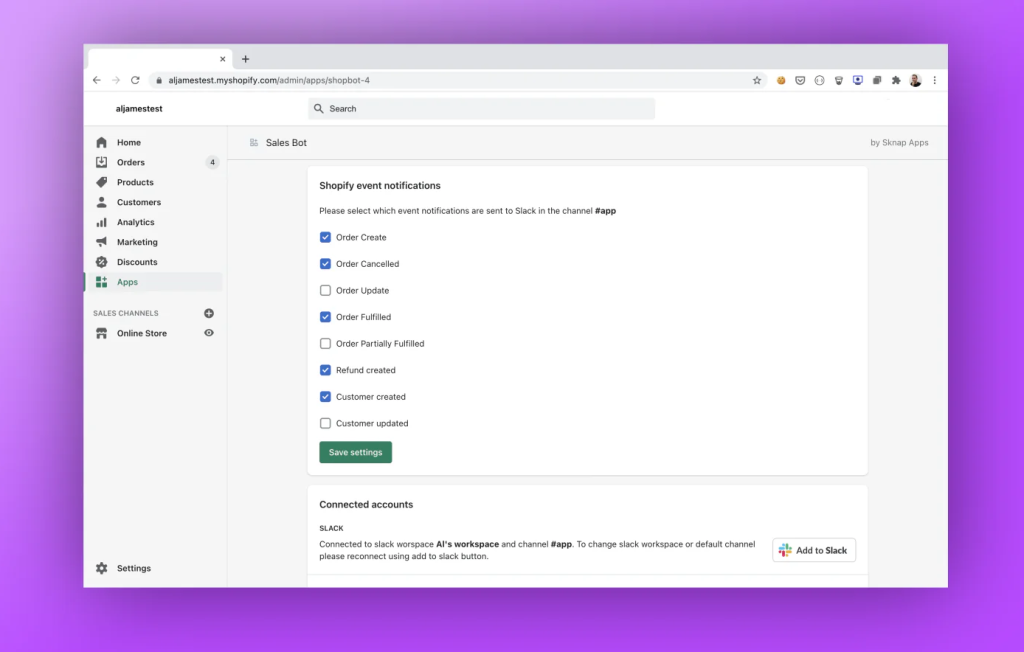Open Analytics bar chart icon
Viewport: 1024px width, 652px height.
point(101,222)
